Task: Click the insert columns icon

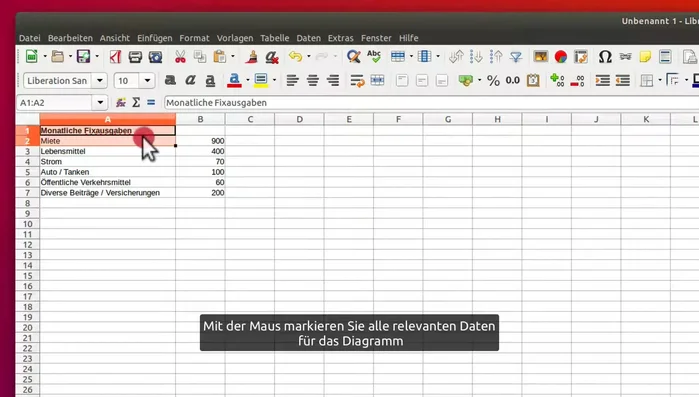Action: point(424,56)
